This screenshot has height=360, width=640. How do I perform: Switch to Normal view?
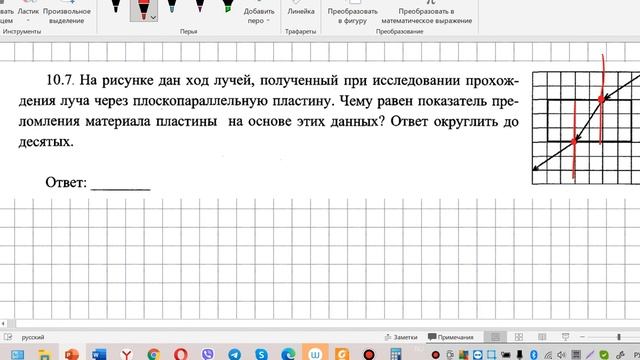coord(496,337)
